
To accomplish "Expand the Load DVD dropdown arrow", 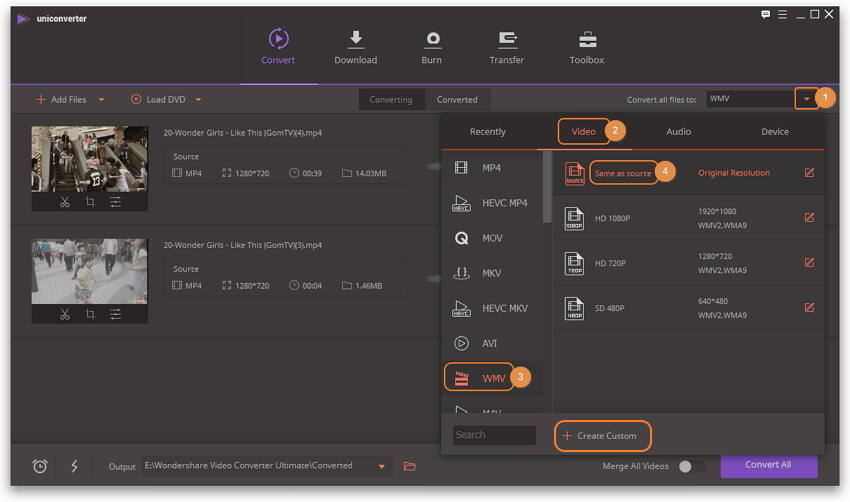I will point(198,100).
